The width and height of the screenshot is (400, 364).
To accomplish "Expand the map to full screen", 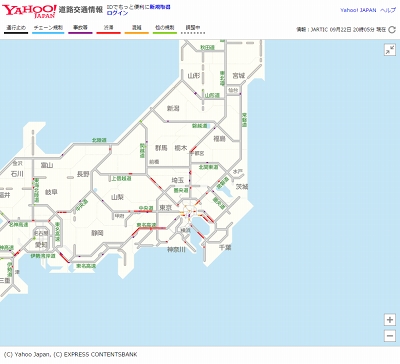I will click(390, 50).
